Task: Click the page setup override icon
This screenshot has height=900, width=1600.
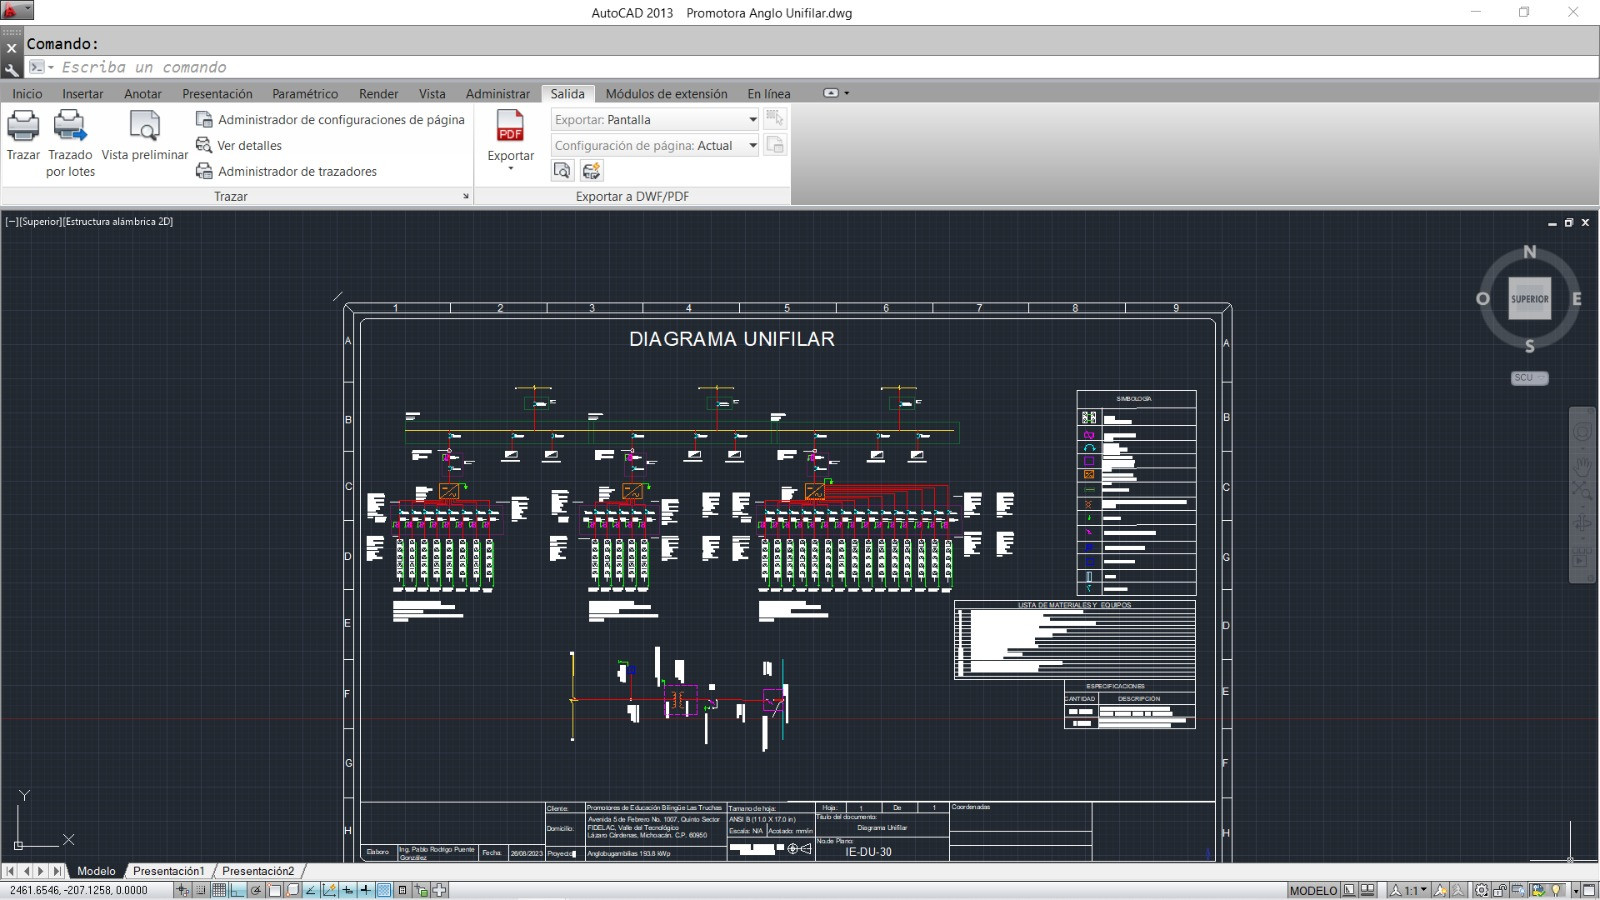Action: pos(774,145)
